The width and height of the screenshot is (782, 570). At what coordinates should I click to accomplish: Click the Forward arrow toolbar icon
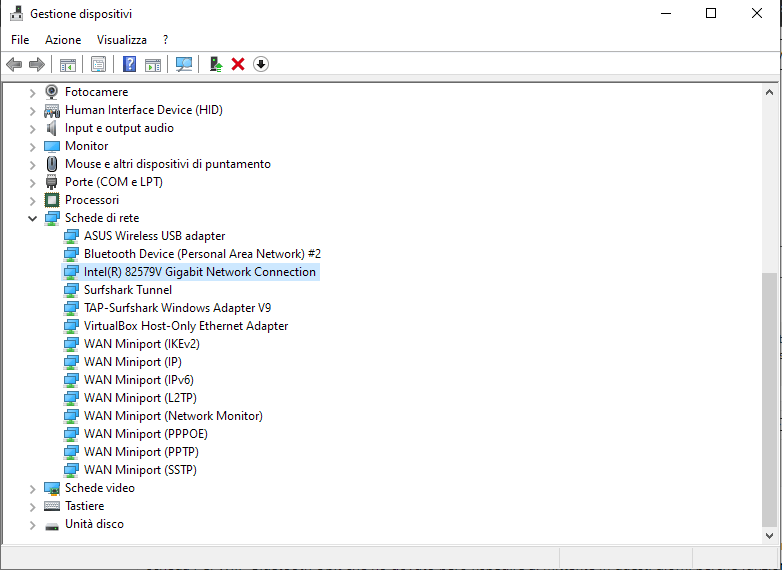pyautogui.click(x=37, y=64)
